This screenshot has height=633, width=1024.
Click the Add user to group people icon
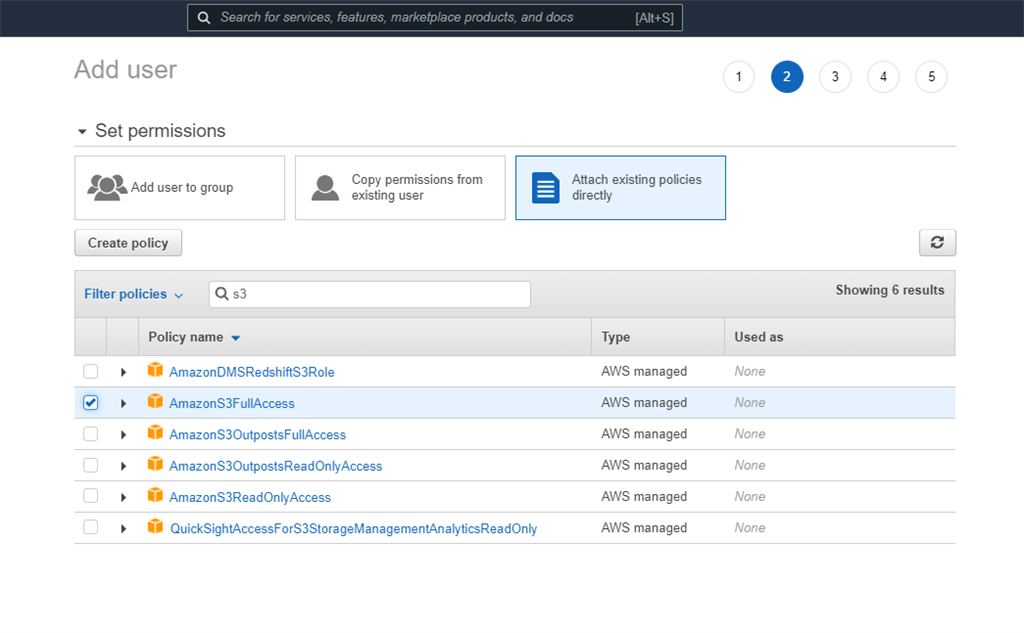(107, 187)
